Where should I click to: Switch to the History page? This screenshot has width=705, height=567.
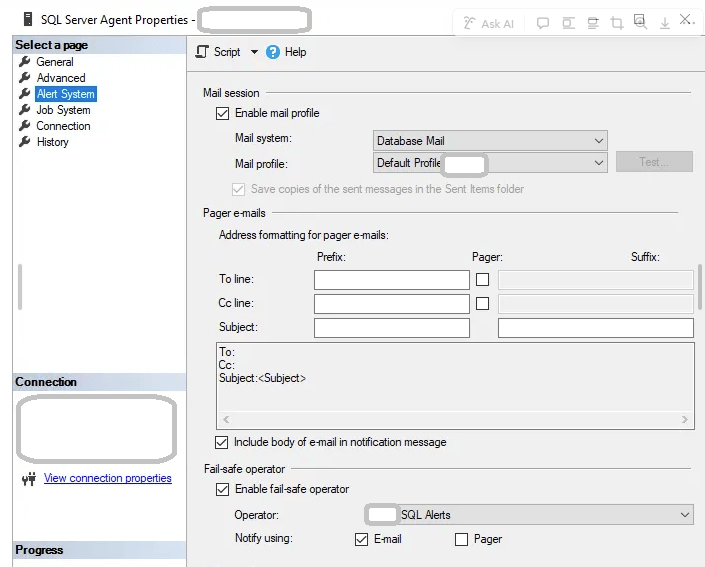coord(52,142)
